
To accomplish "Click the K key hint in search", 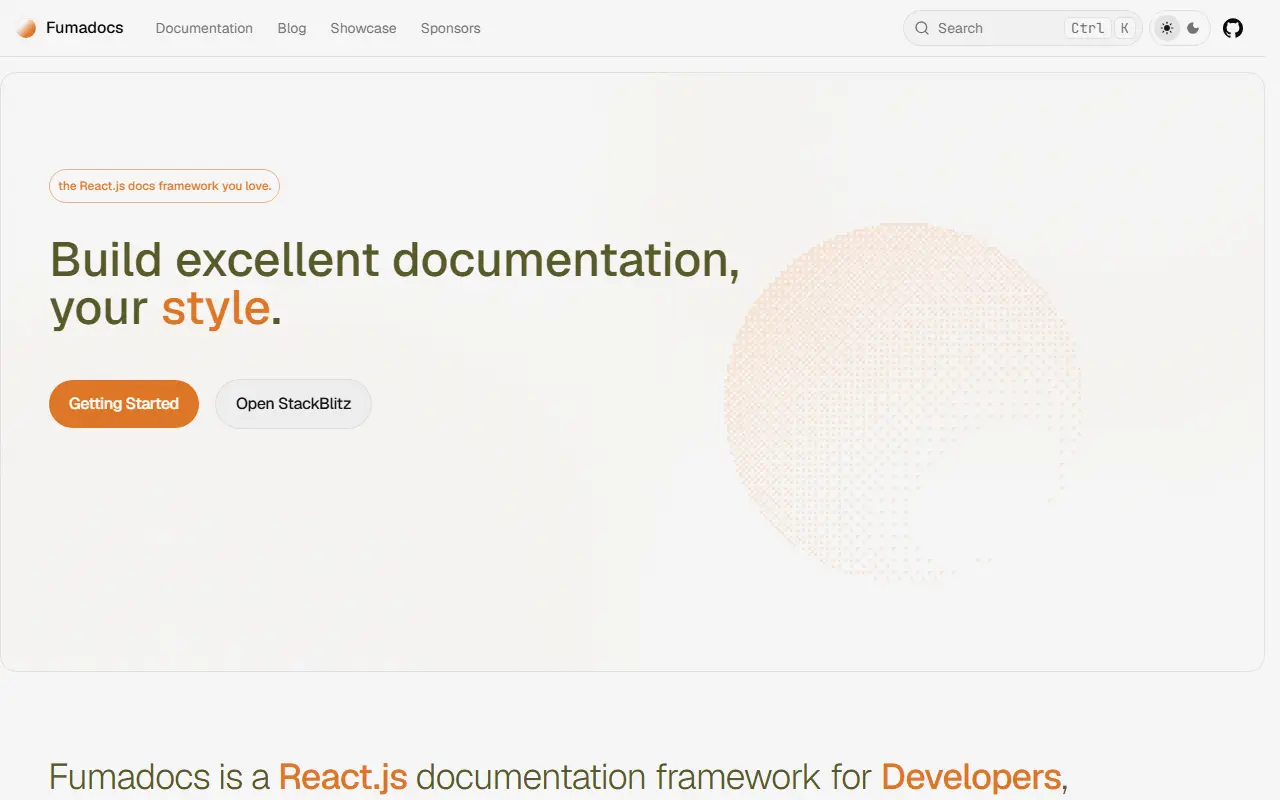I will 1125,28.
